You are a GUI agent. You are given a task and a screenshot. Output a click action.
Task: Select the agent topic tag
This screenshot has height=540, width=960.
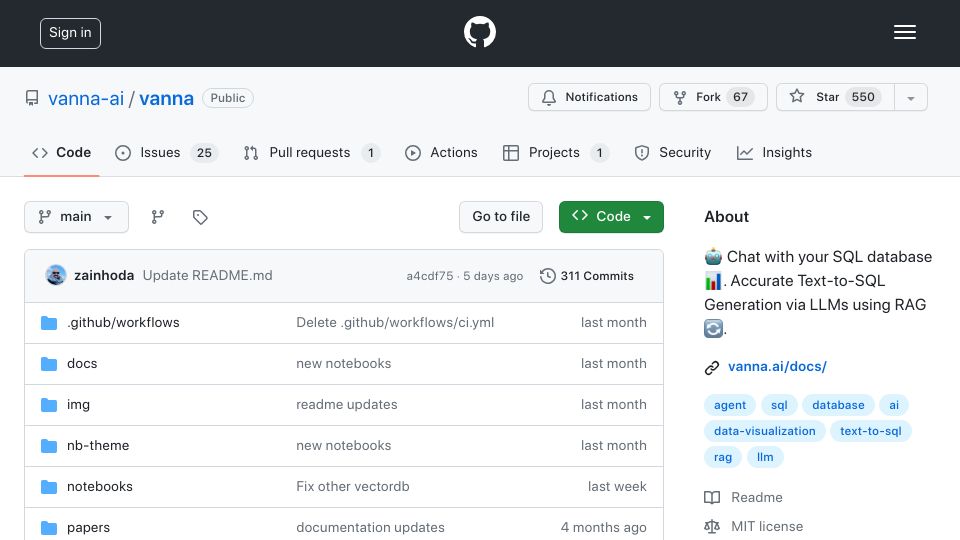tap(730, 405)
